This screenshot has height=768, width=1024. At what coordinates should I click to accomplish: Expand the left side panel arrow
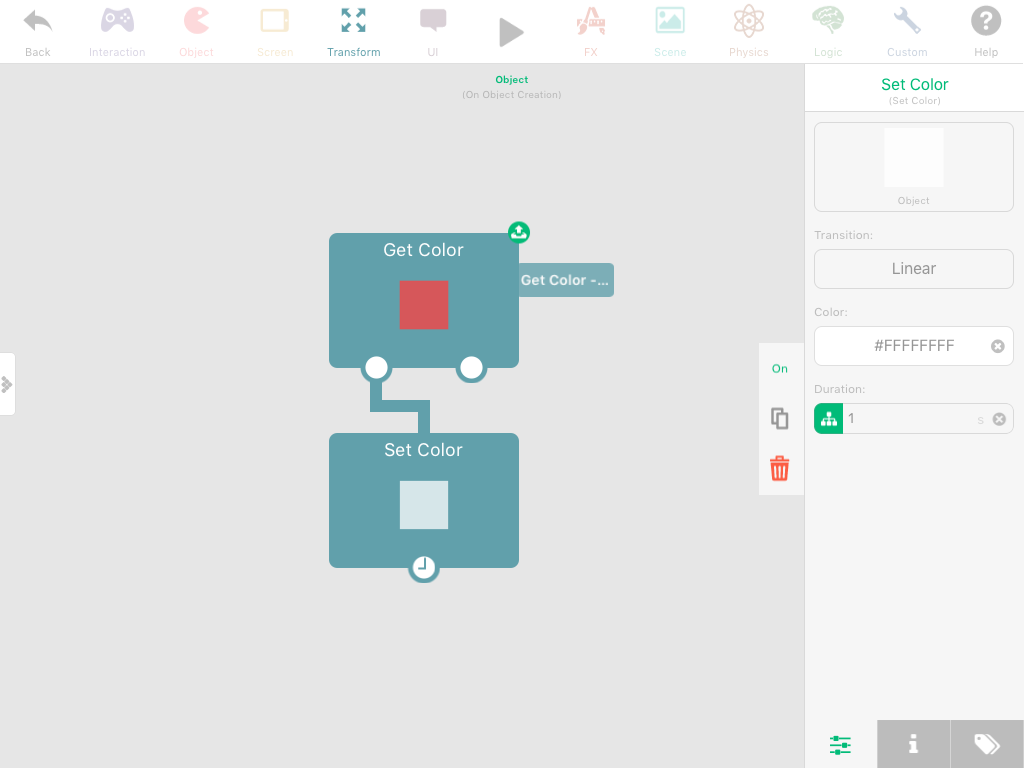coord(7,384)
